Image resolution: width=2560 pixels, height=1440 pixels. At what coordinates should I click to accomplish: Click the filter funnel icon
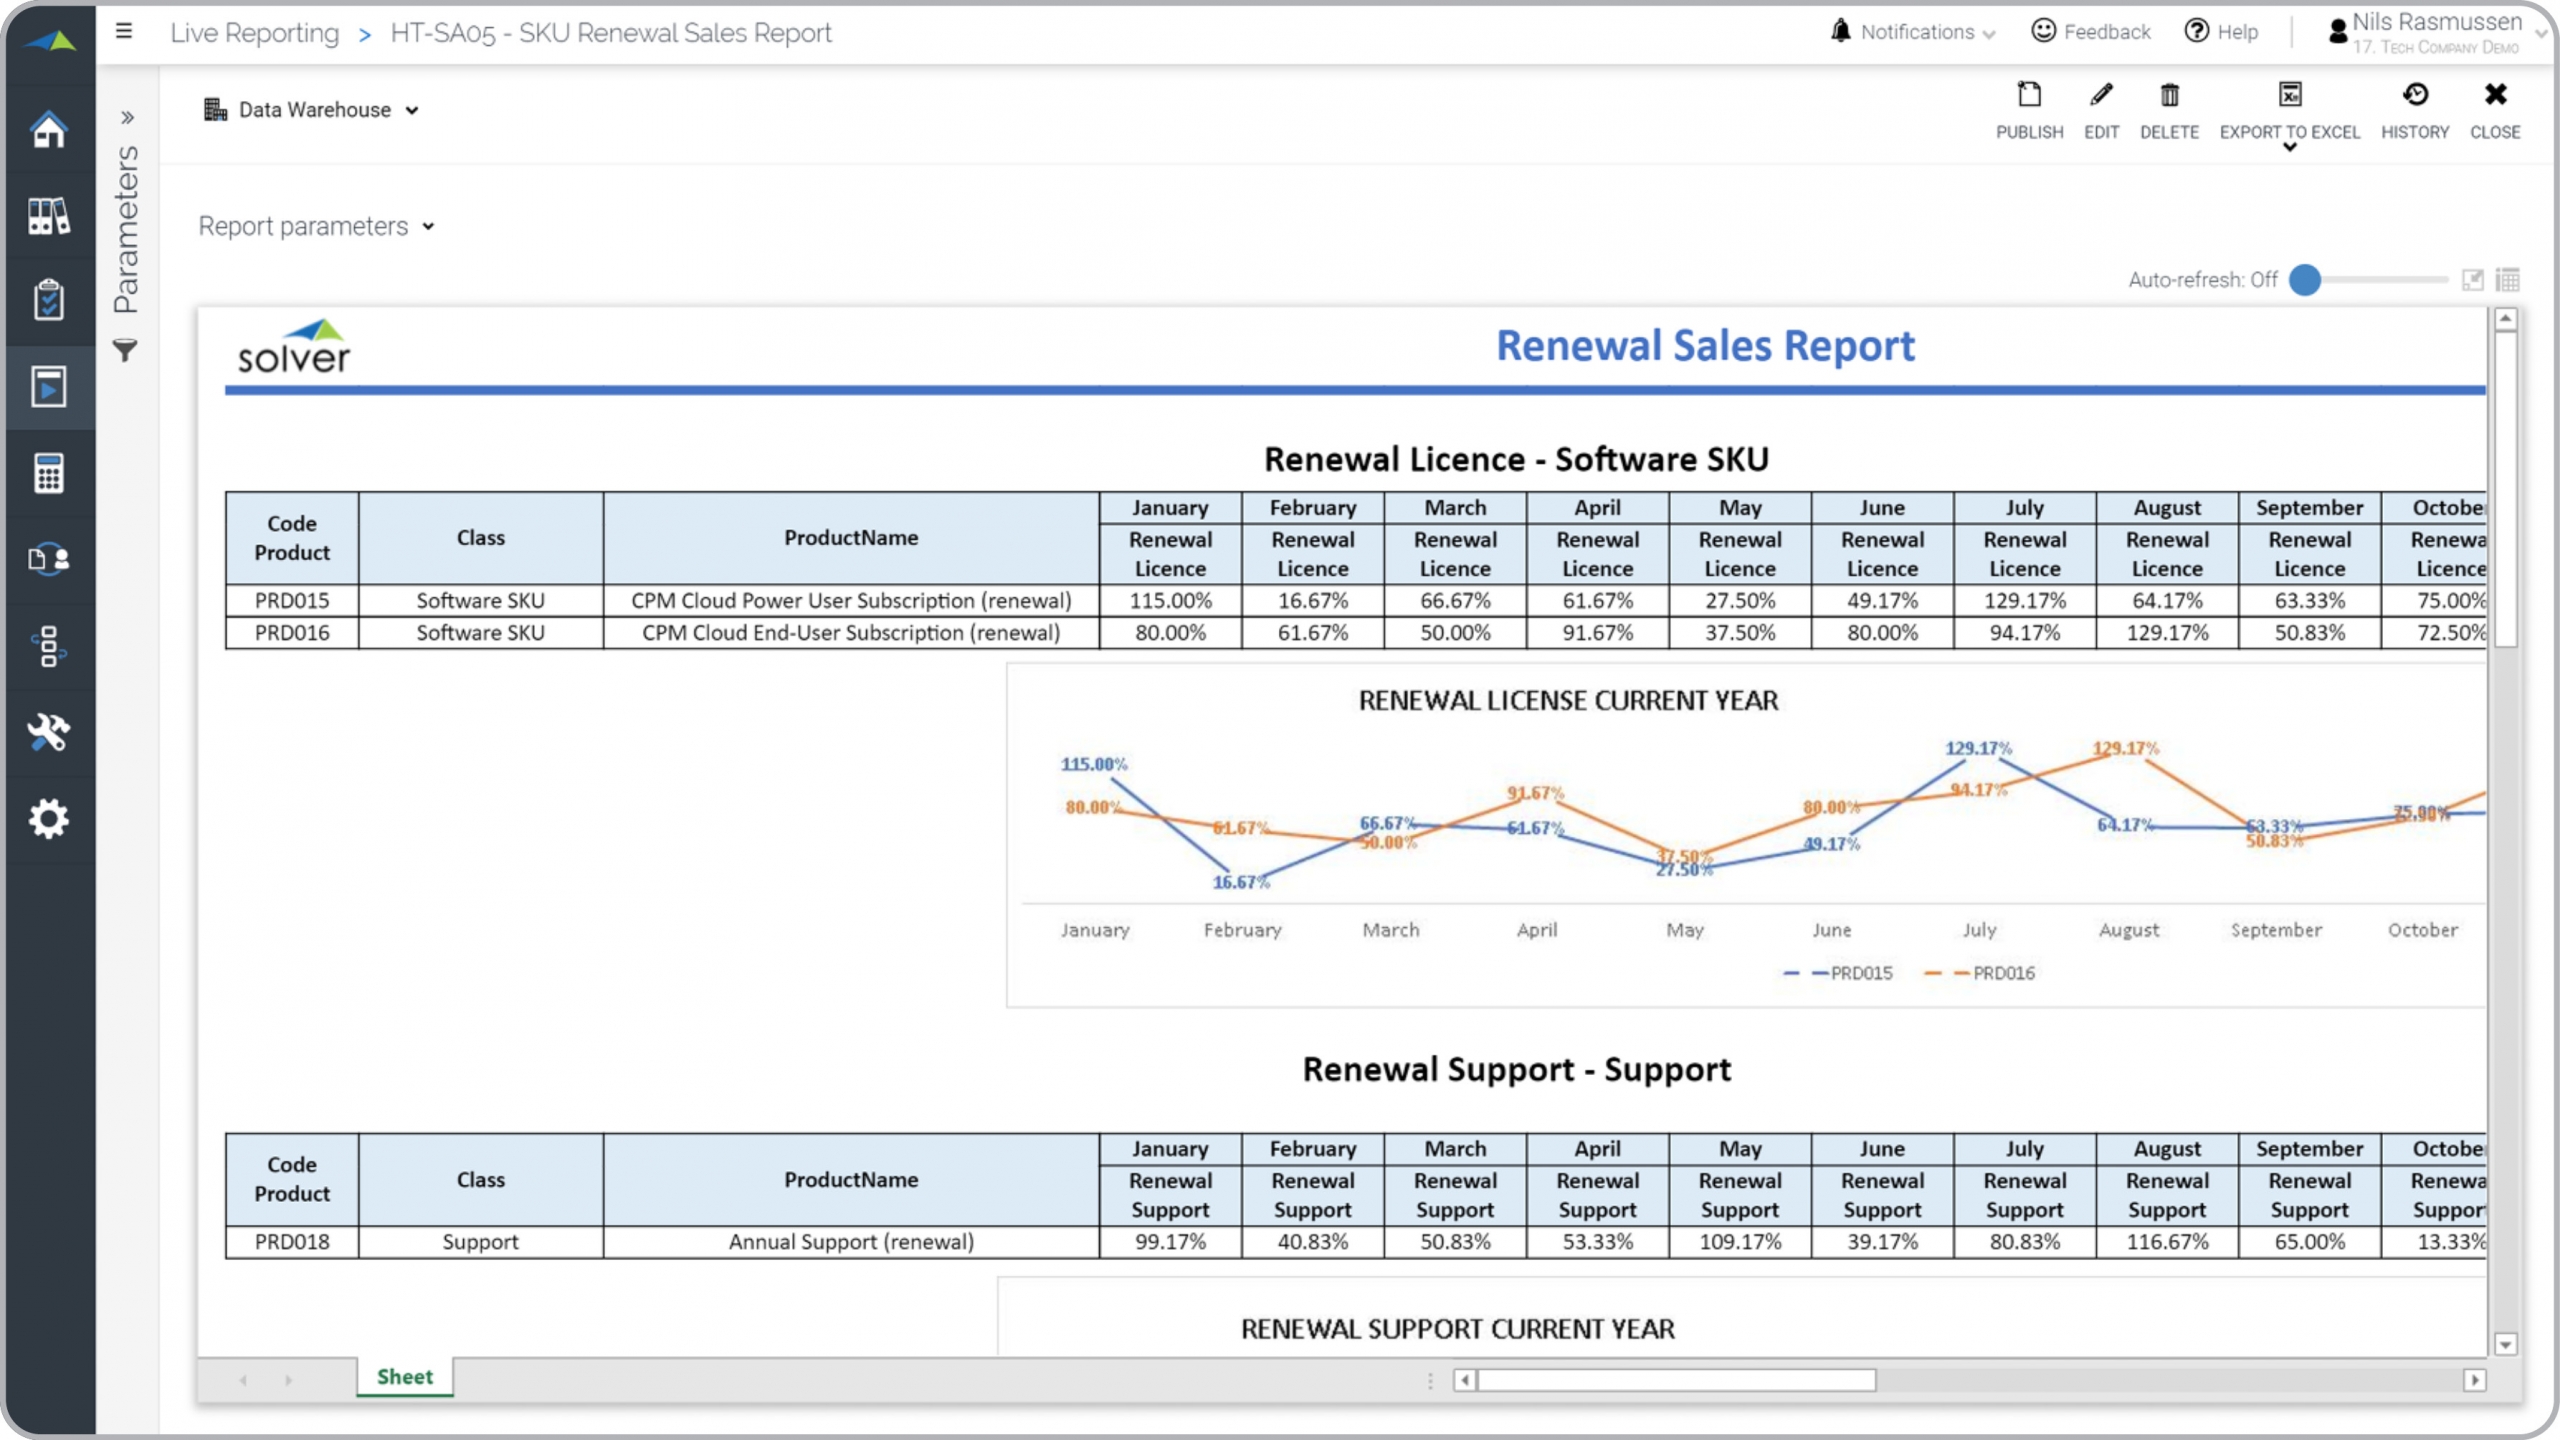click(x=125, y=351)
